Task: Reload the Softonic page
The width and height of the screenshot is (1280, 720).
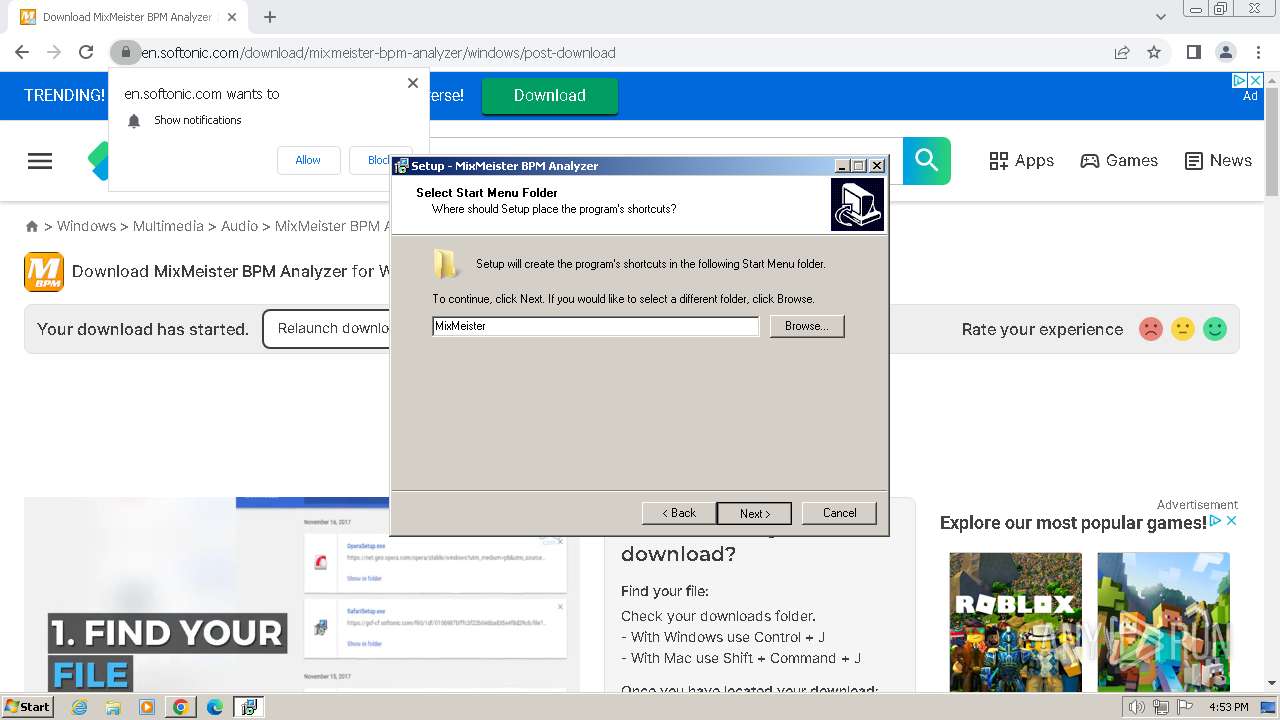Action: 86,52
